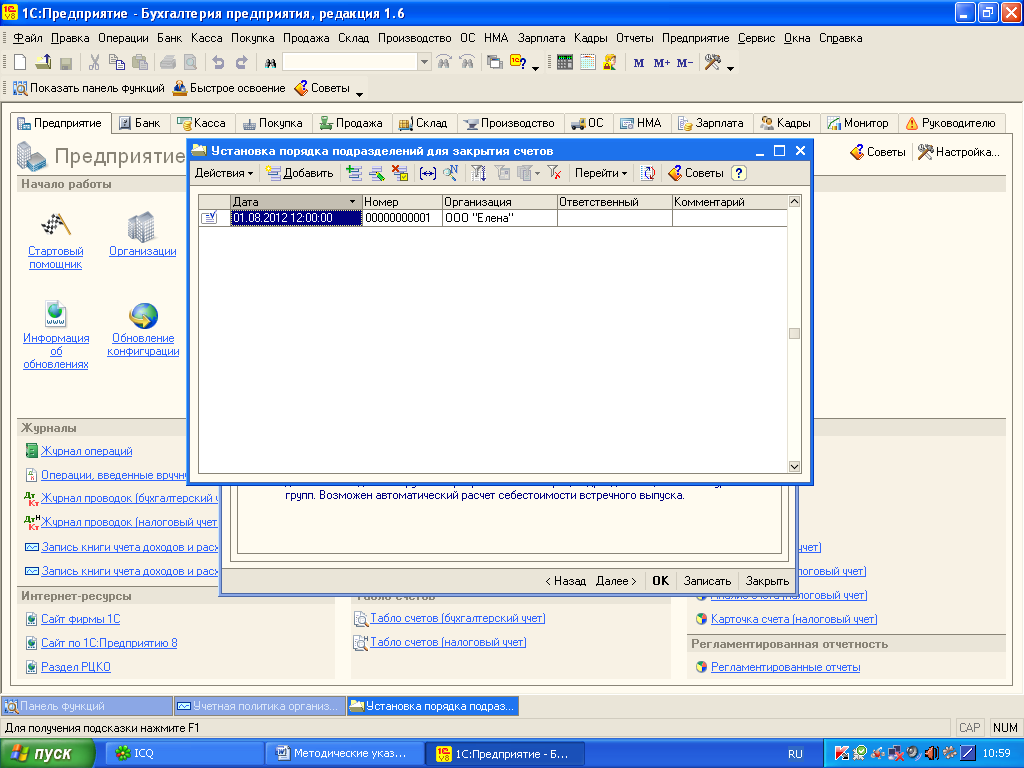Click the scroll down arrow of the dialog list
Image resolution: width=1024 pixels, height=768 pixels.
point(794,466)
